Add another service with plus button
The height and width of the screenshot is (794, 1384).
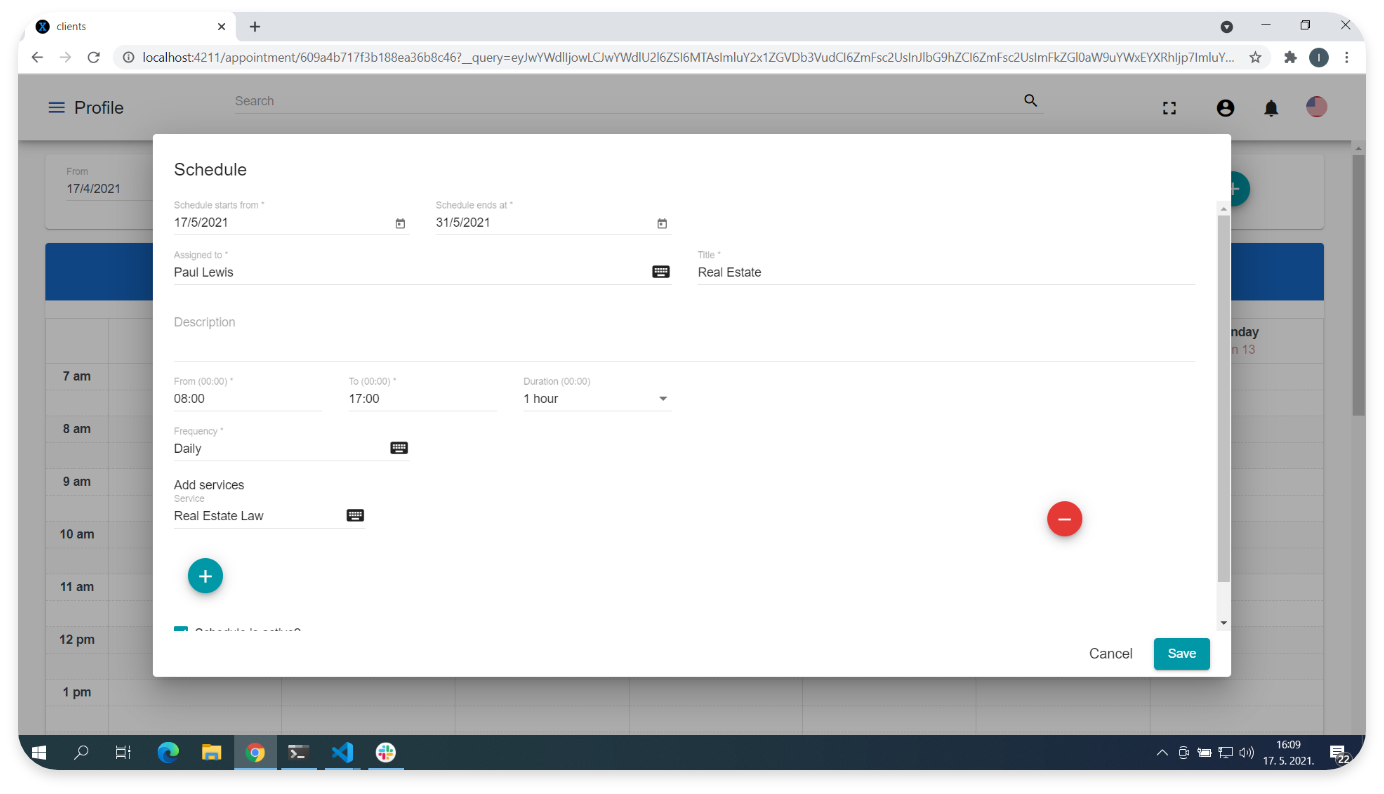point(205,575)
